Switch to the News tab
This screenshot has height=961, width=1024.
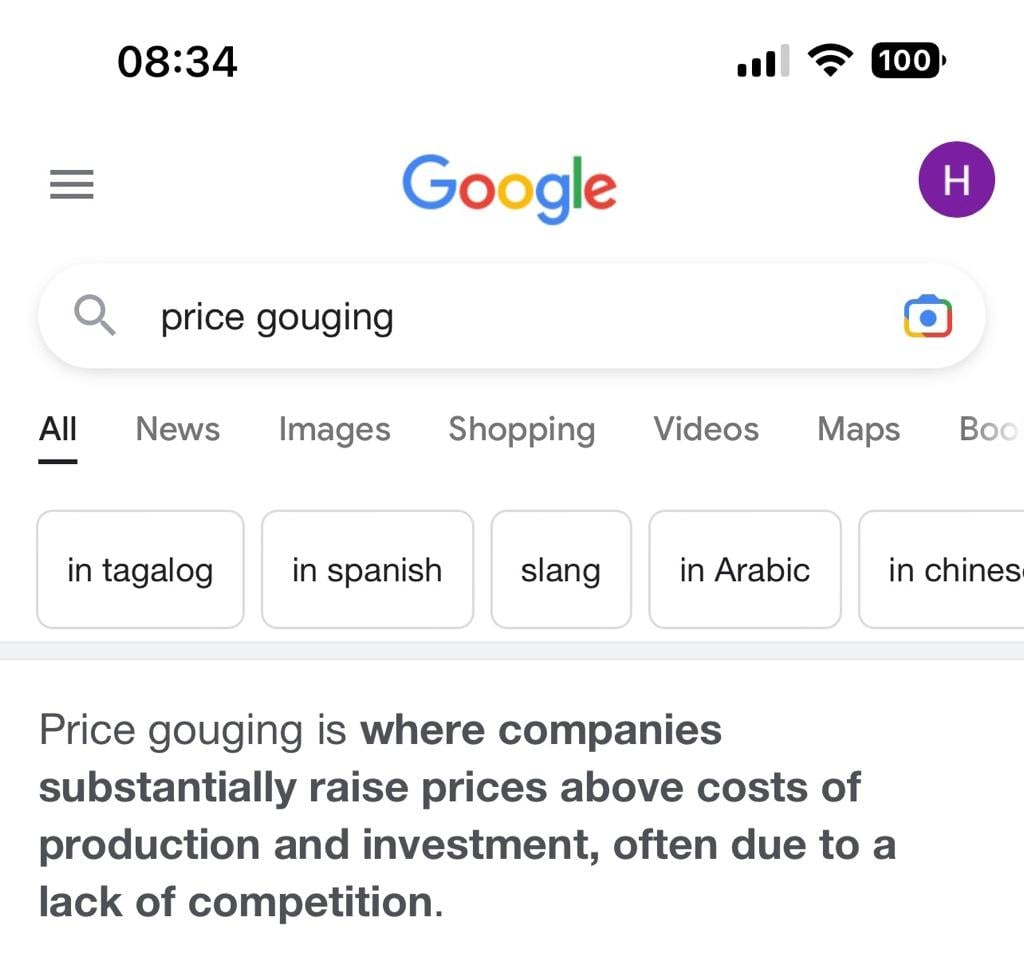pos(177,429)
